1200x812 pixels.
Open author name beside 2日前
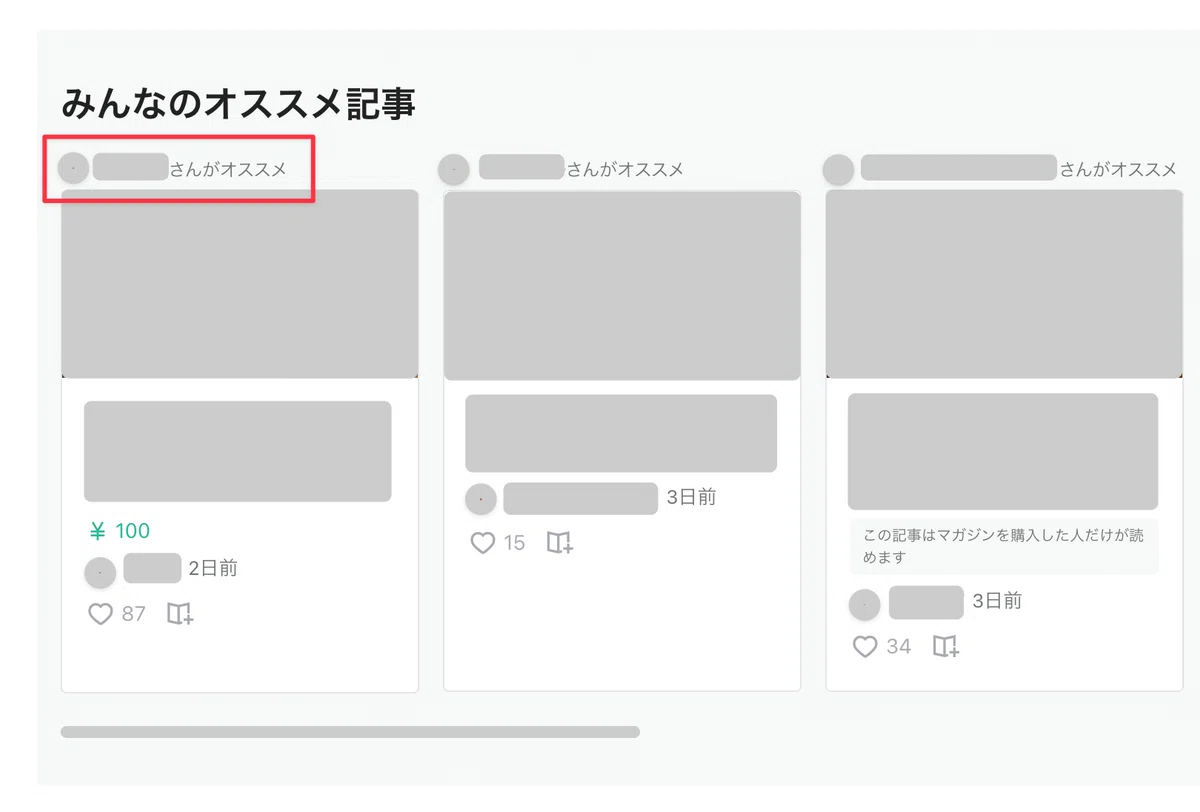pos(152,568)
